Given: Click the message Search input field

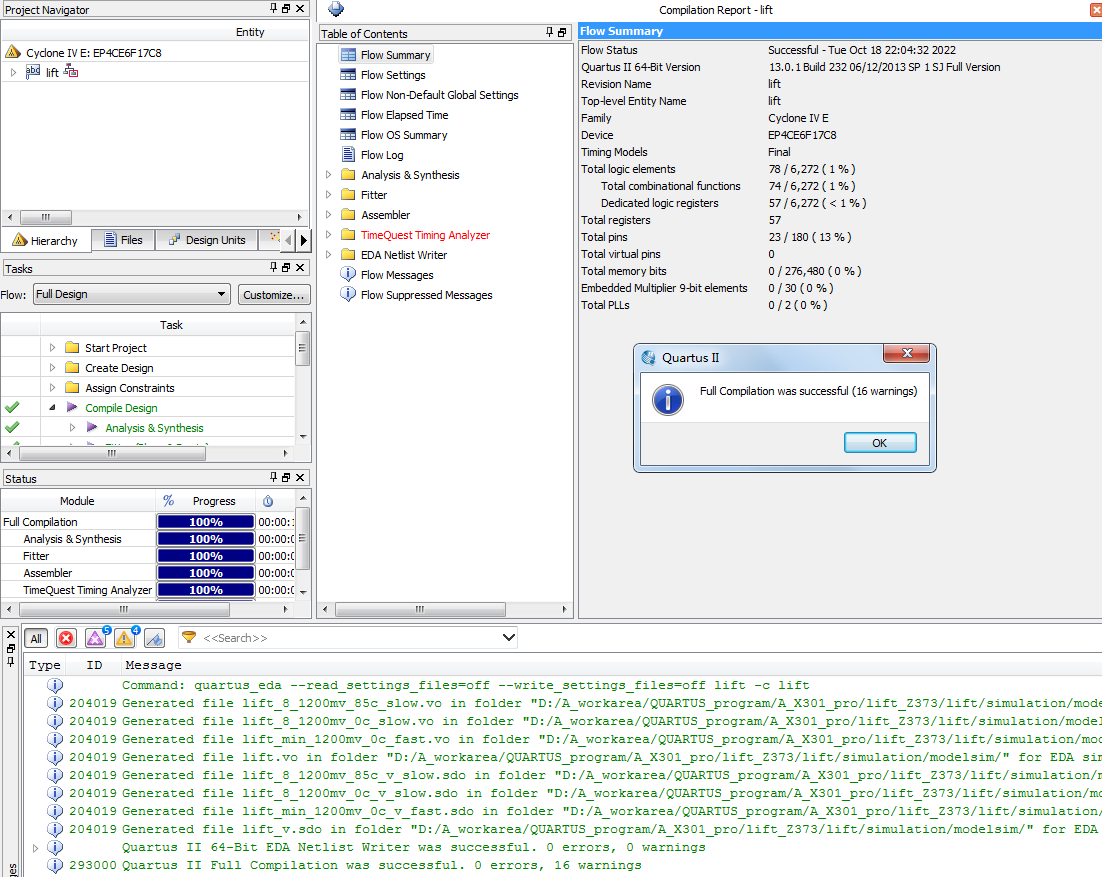Looking at the screenshot, I should click(x=350, y=638).
